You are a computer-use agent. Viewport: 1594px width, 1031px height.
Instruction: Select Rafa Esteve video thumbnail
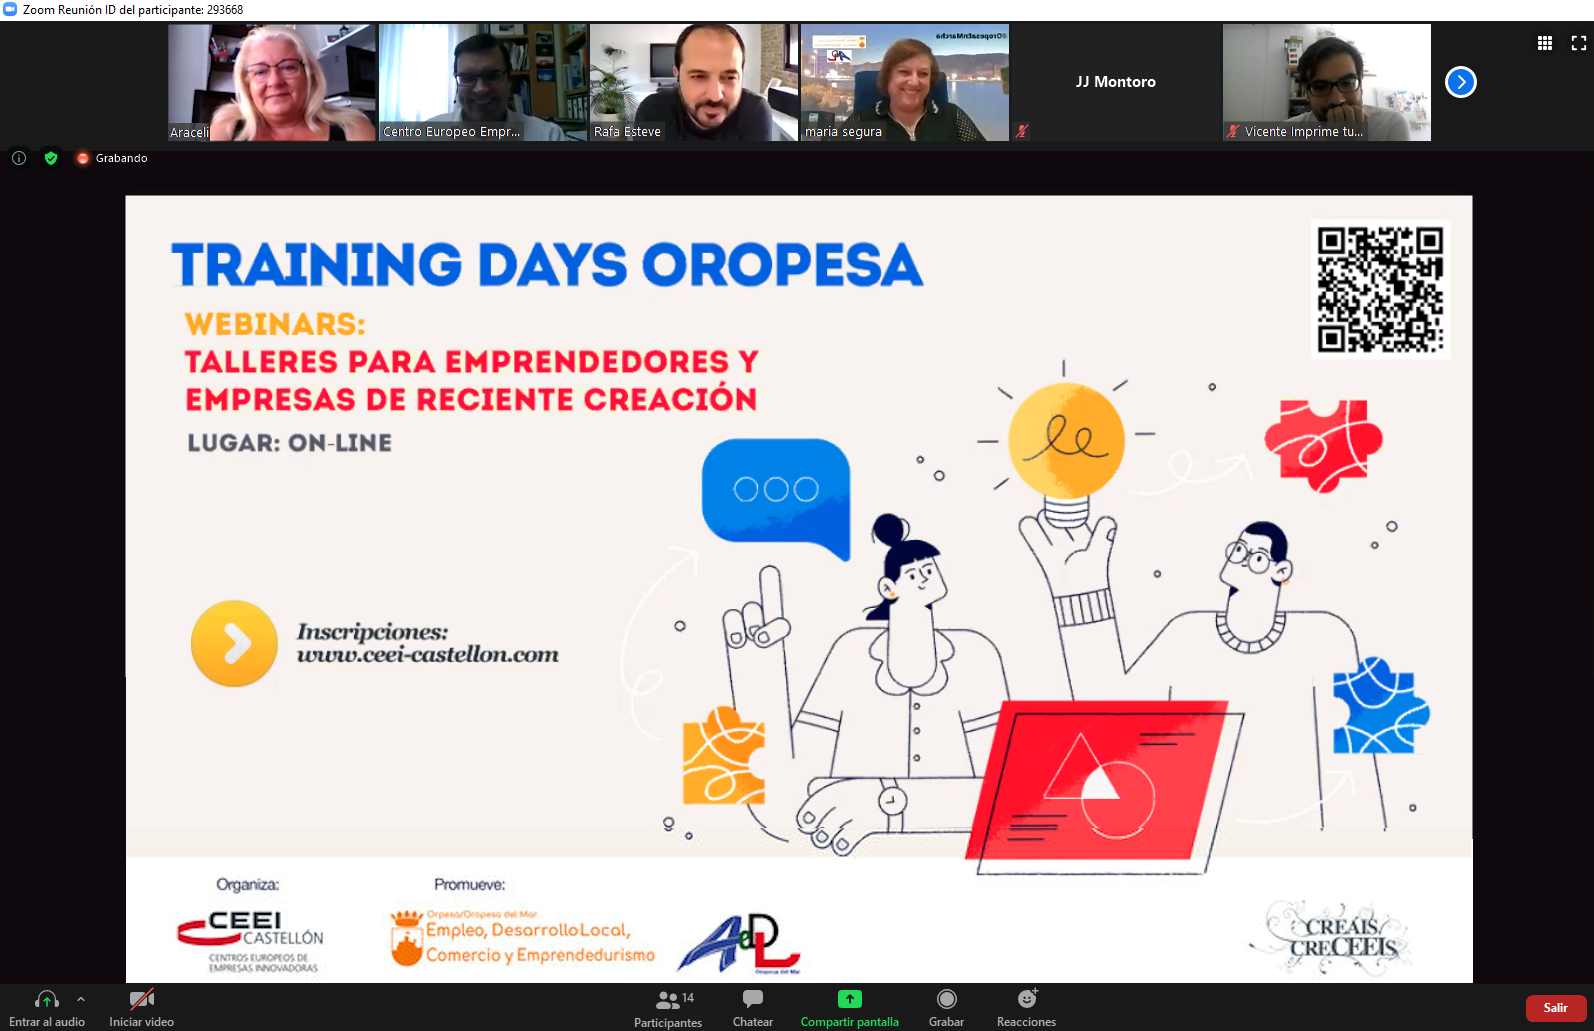coord(694,82)
